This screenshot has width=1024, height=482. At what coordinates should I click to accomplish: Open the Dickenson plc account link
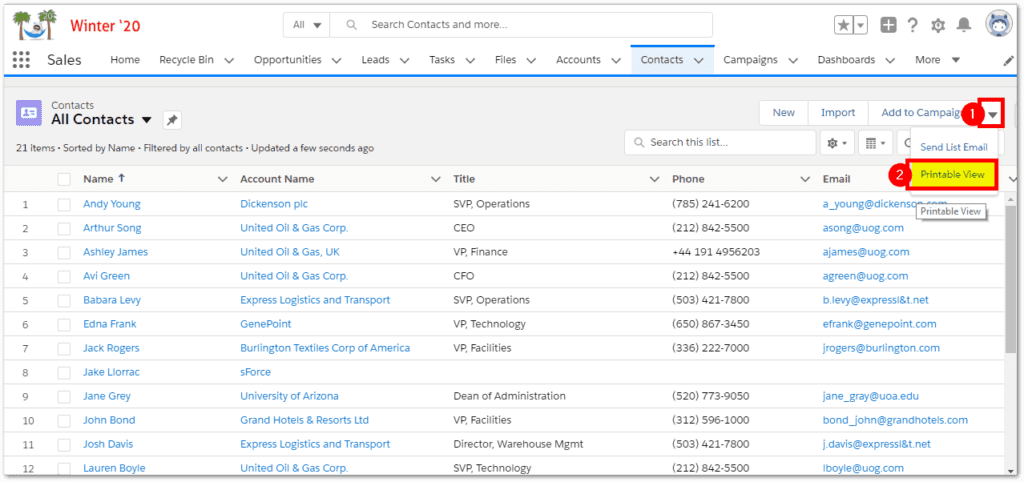point(274,204)
